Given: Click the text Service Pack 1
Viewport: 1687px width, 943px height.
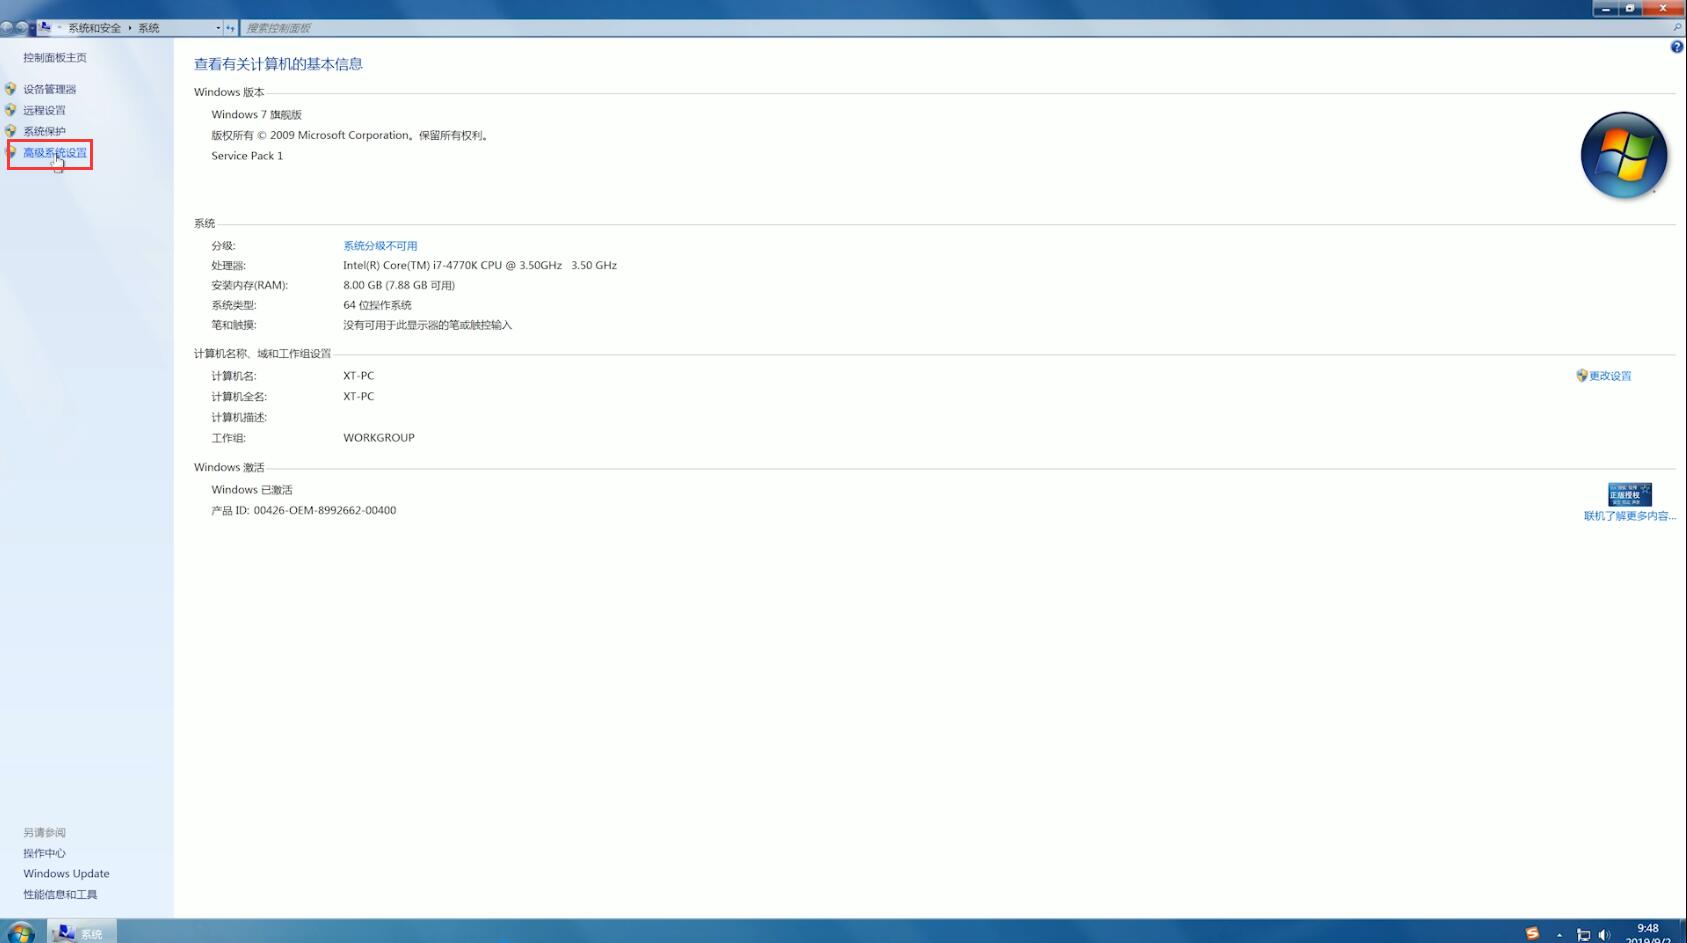Looking at the screenshot, I should point(247,156).
